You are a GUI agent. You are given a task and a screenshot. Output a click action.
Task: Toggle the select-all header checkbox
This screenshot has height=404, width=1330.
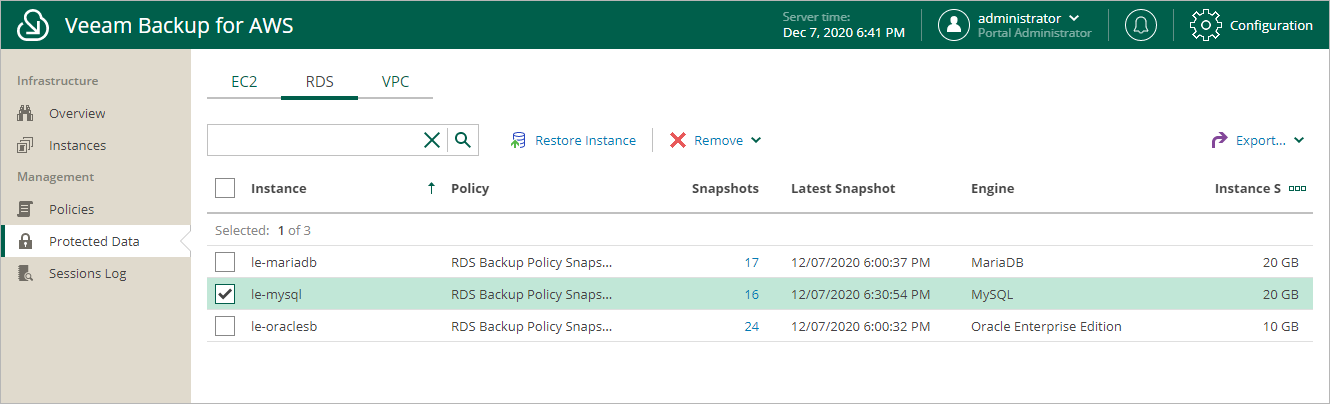225,188
